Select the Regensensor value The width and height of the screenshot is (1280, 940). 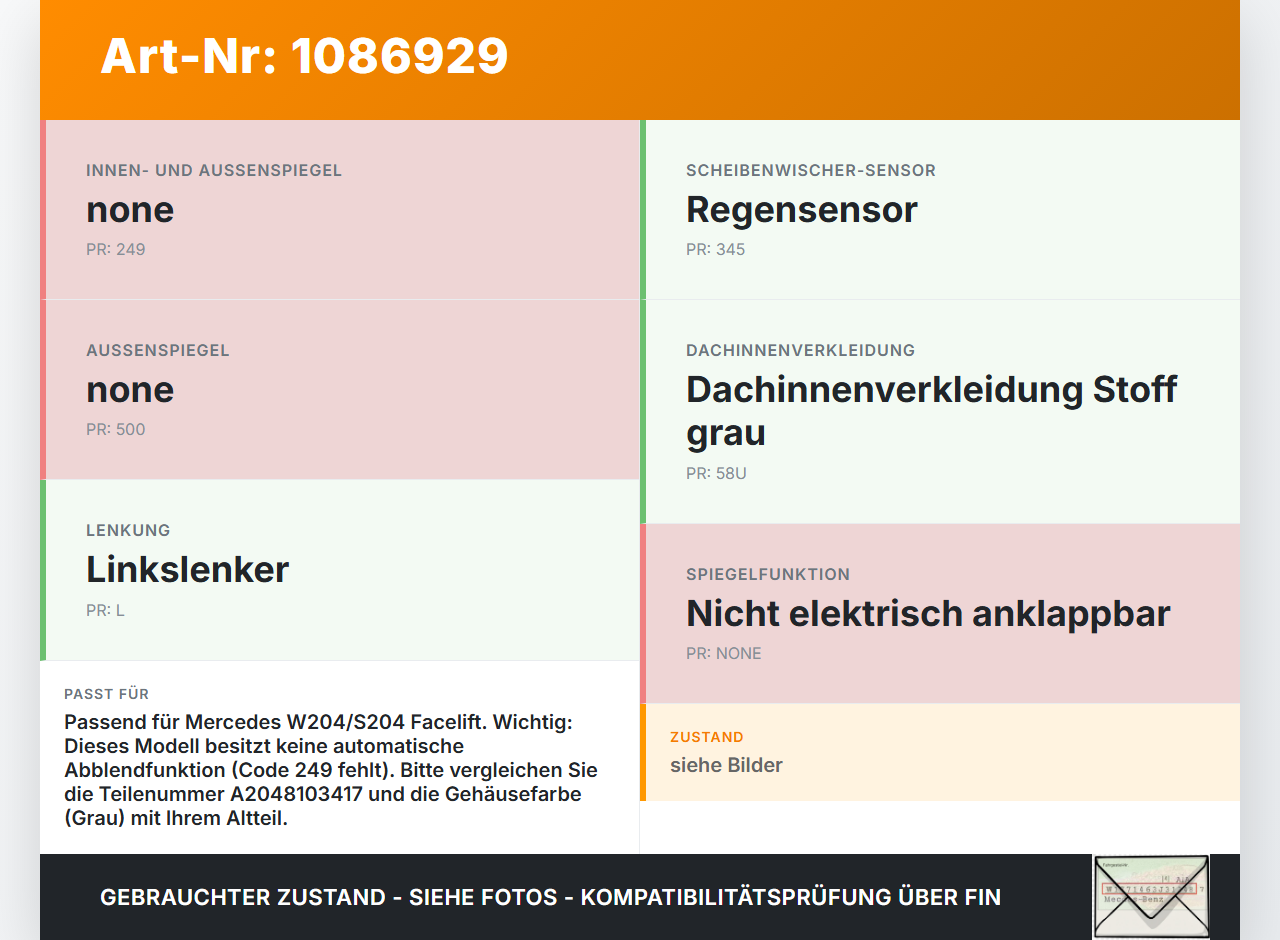point(802,210)
